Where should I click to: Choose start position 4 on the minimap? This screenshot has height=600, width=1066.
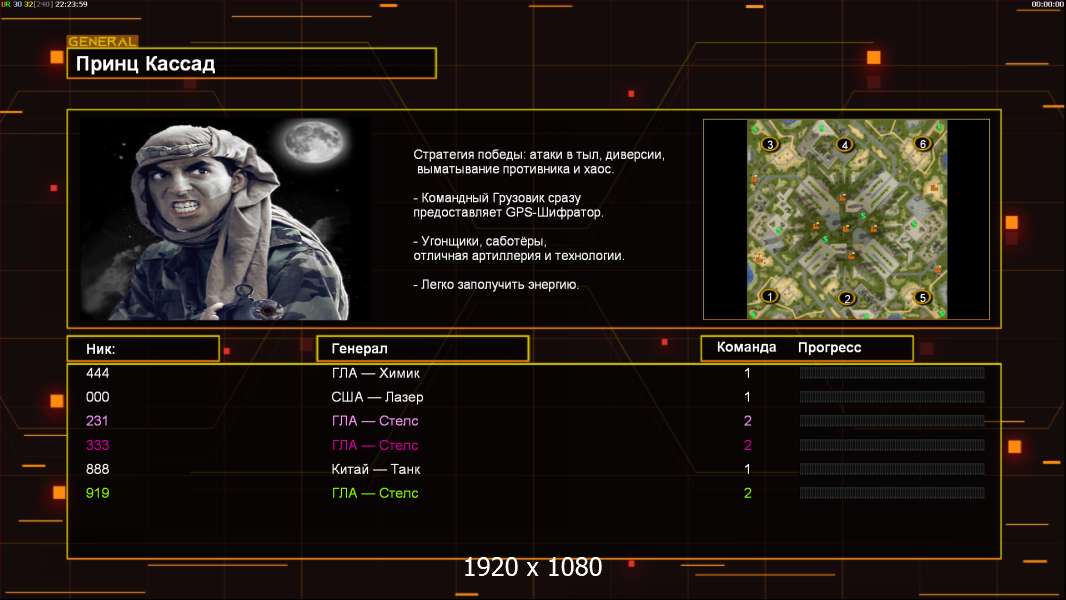coord(845,145)
